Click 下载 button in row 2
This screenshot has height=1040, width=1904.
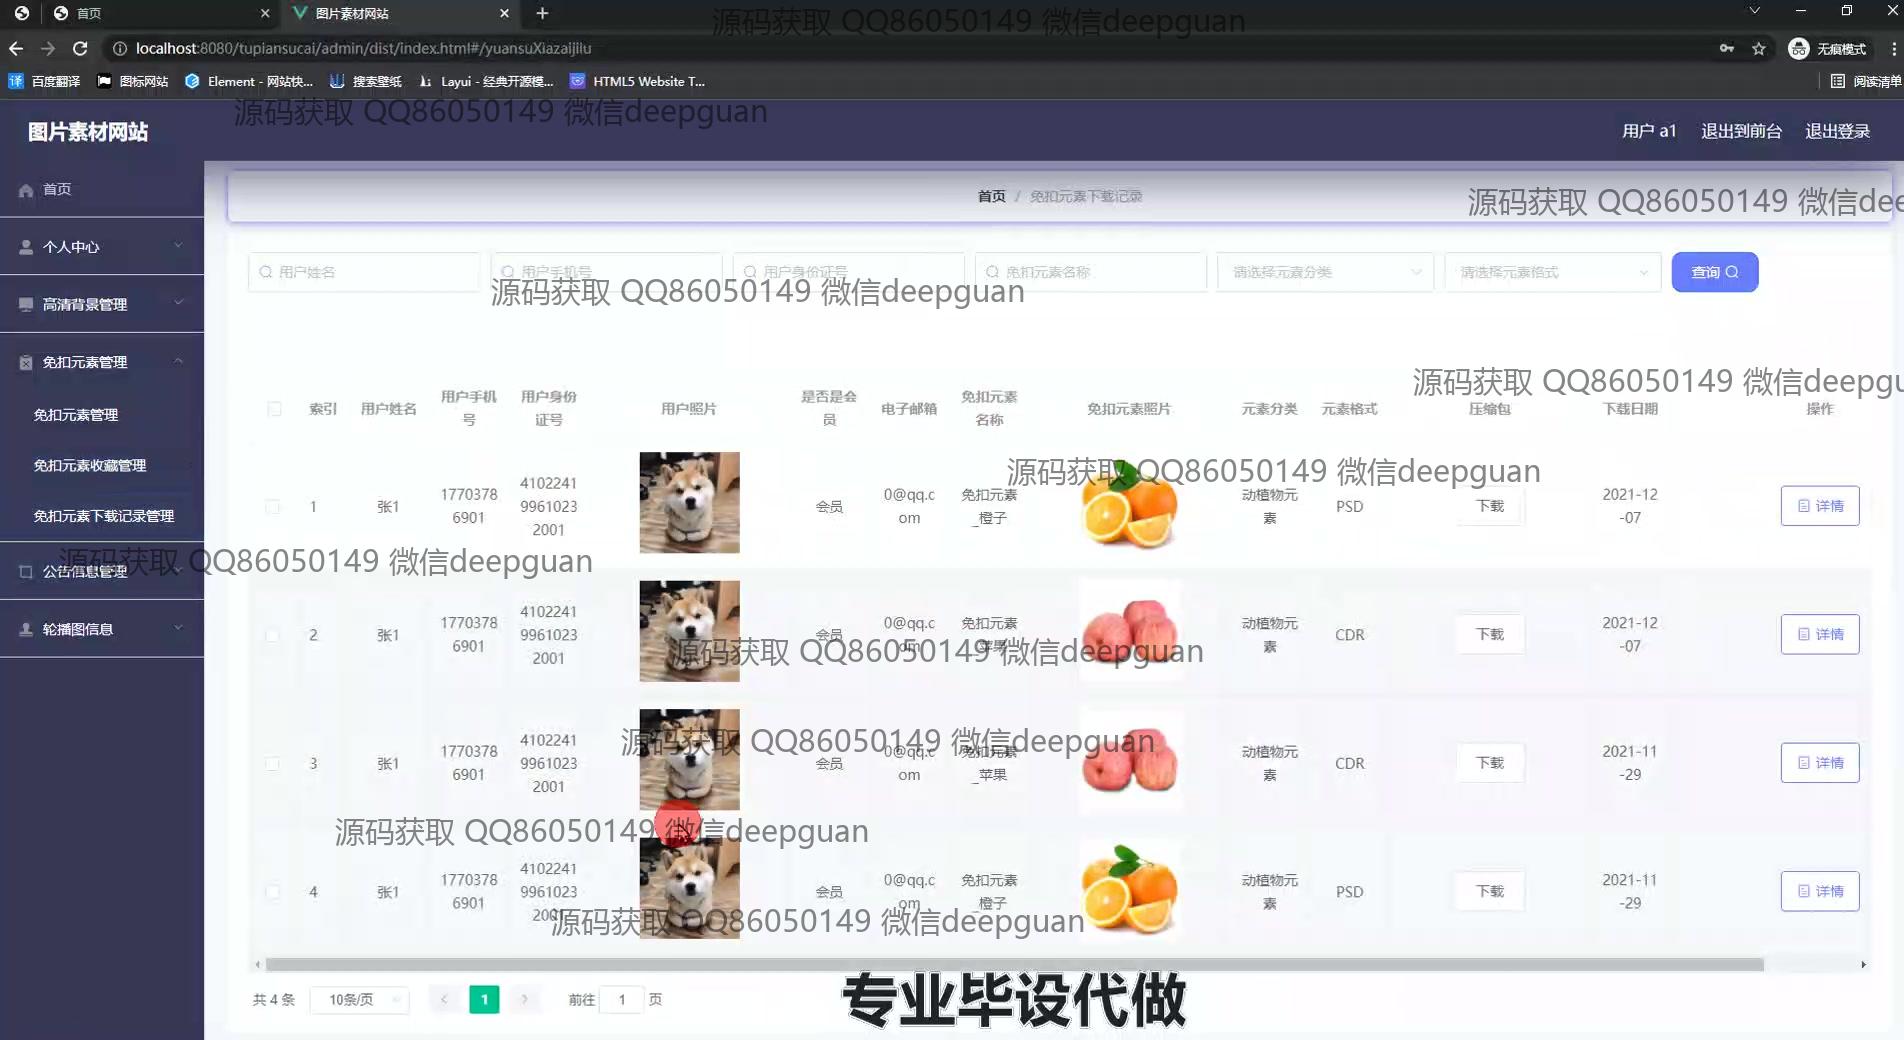1490,634
